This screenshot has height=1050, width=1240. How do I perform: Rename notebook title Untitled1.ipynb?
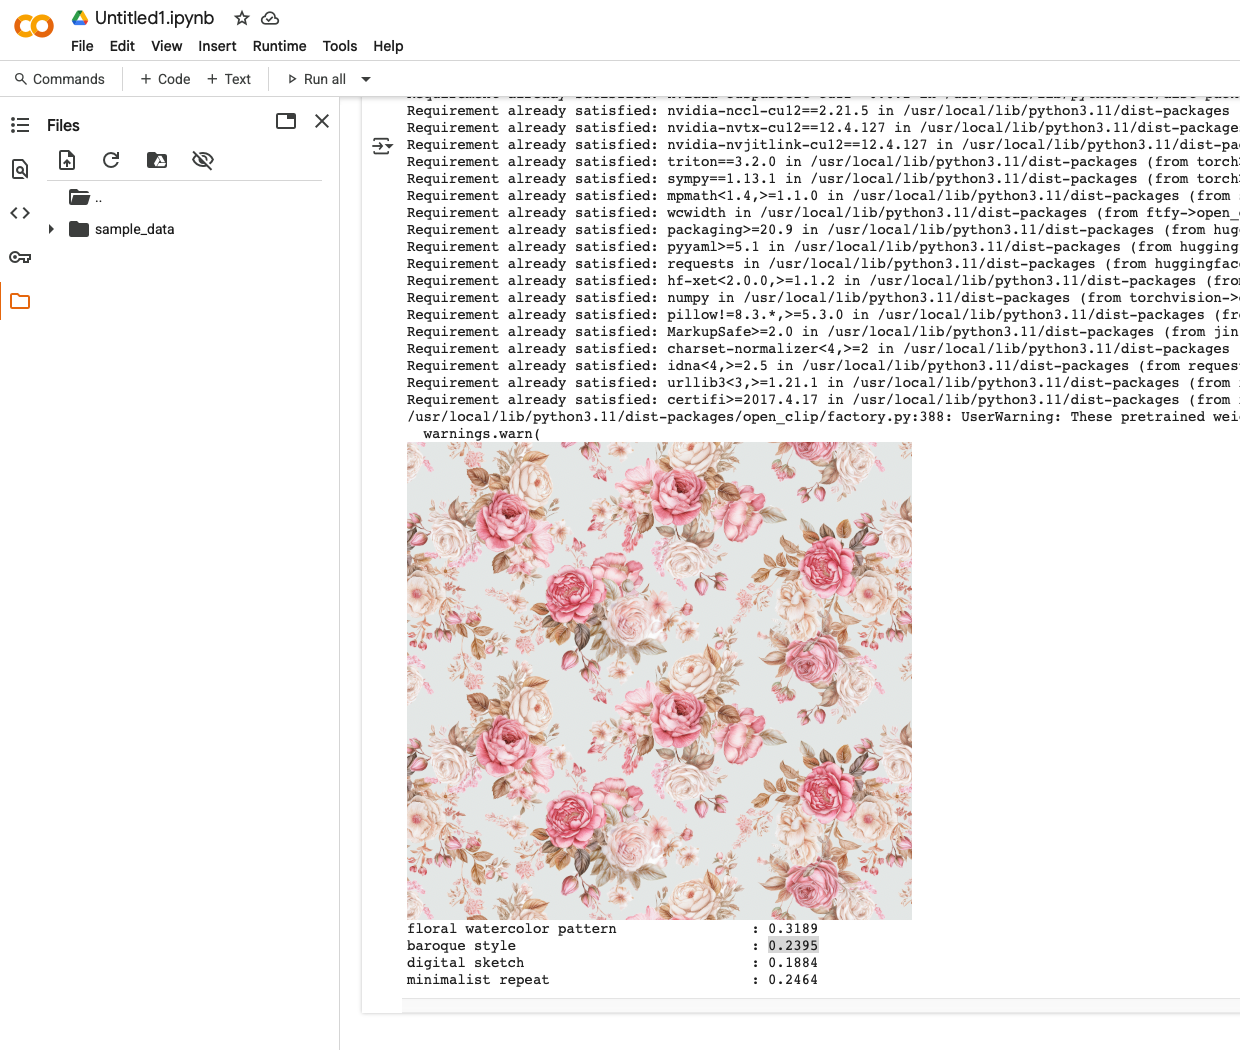[154, 18]
